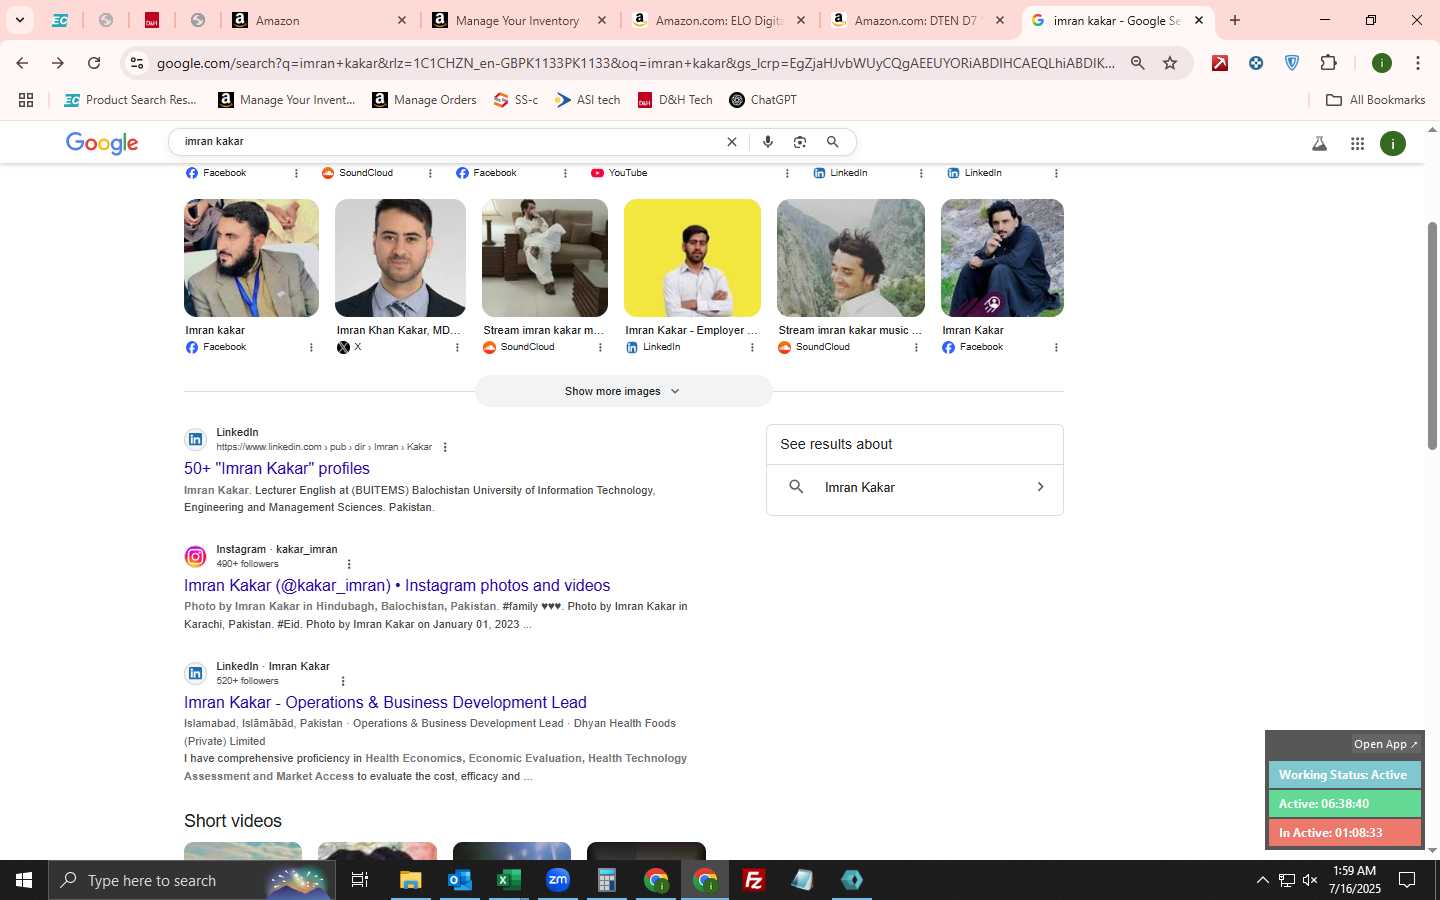Click the URL address bar
This screenshot has width=1440, height=900.
(x=635, y=63)
